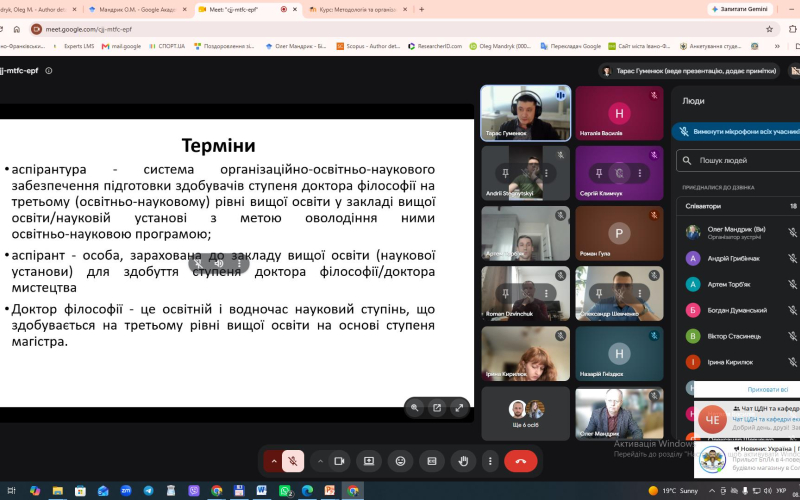Click the meeting info icon next to meeting code
Screen dimensions: 800x500
tap(49, 71)
